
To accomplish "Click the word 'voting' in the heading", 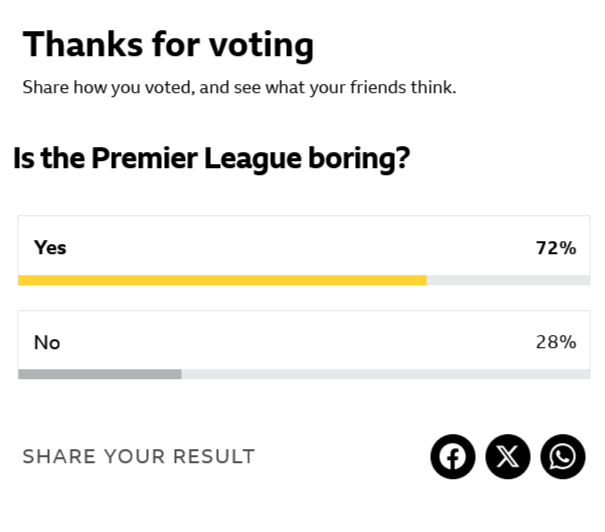I will tap(261, 46).
